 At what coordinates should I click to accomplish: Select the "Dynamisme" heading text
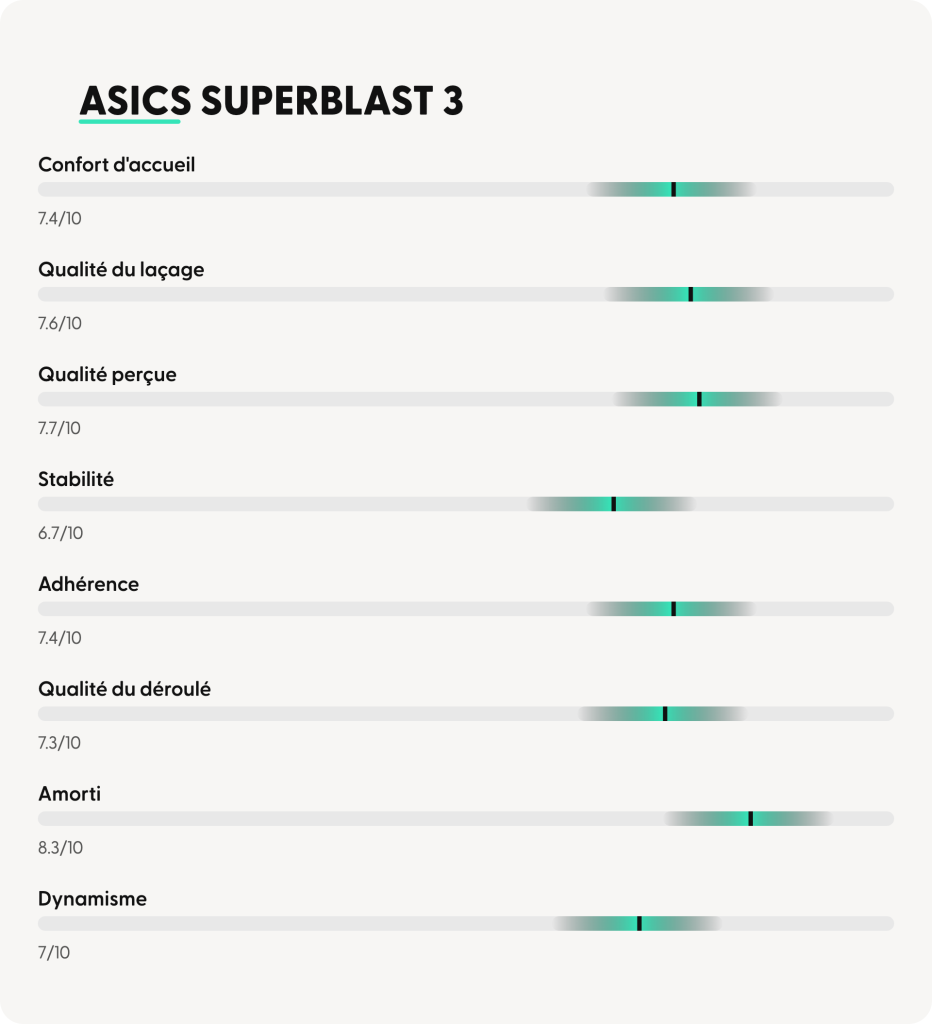pyautogui.click(x=92, y=899)
